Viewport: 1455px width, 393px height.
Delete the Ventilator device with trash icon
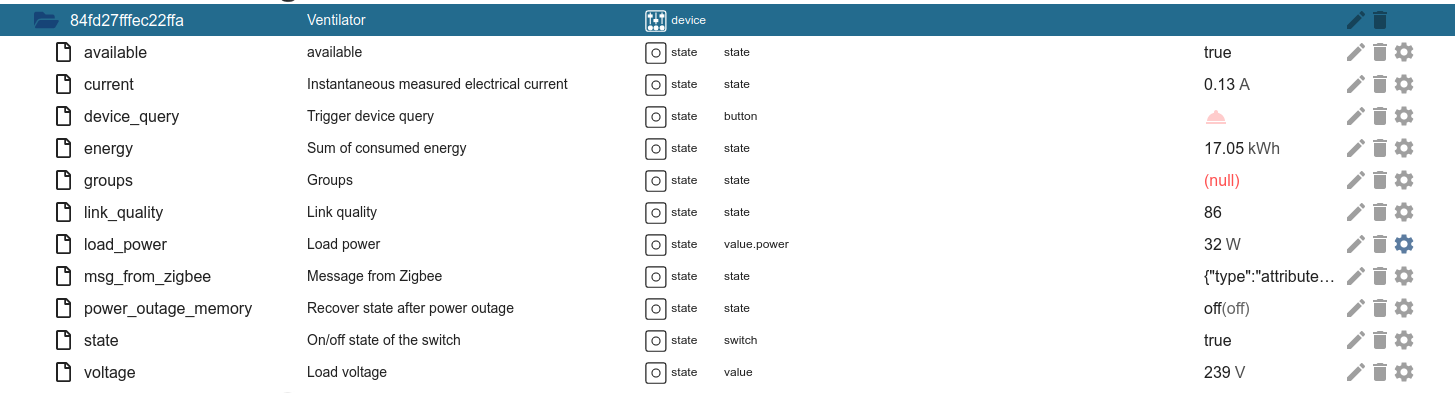tap(1380, 20)
